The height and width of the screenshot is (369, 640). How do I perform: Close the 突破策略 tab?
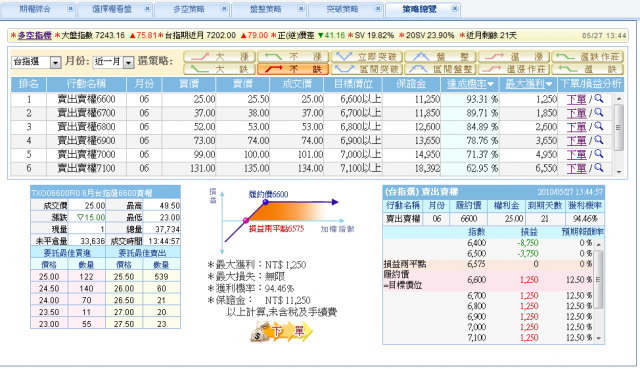pyautogui.click(x=378, y=9)
